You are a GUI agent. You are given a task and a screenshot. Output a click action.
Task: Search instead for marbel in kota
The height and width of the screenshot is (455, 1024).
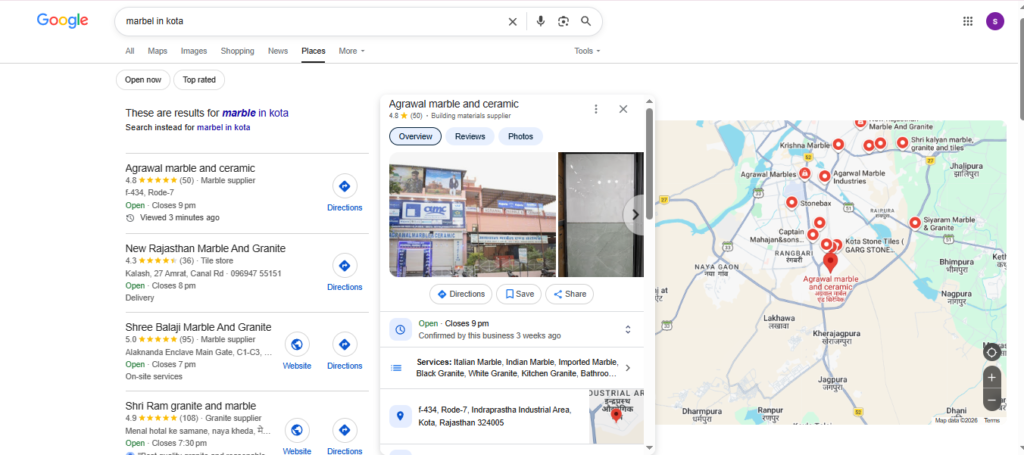click(x=223, y=127)
